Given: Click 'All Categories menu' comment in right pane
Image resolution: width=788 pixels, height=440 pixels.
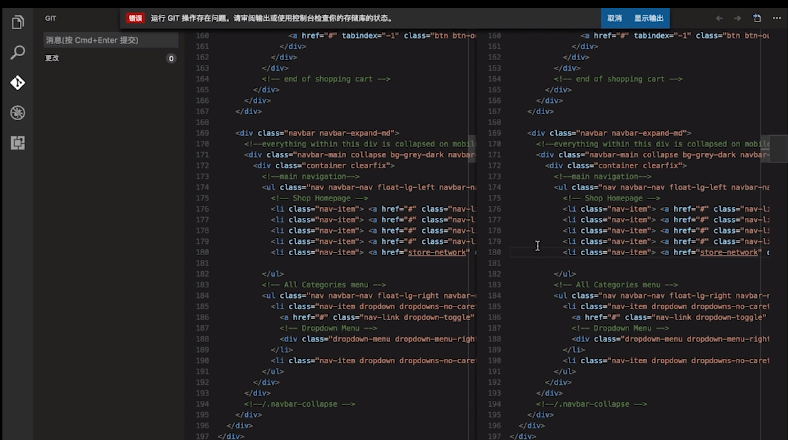Looking at the screenshot, I should [x=616, y=285].
